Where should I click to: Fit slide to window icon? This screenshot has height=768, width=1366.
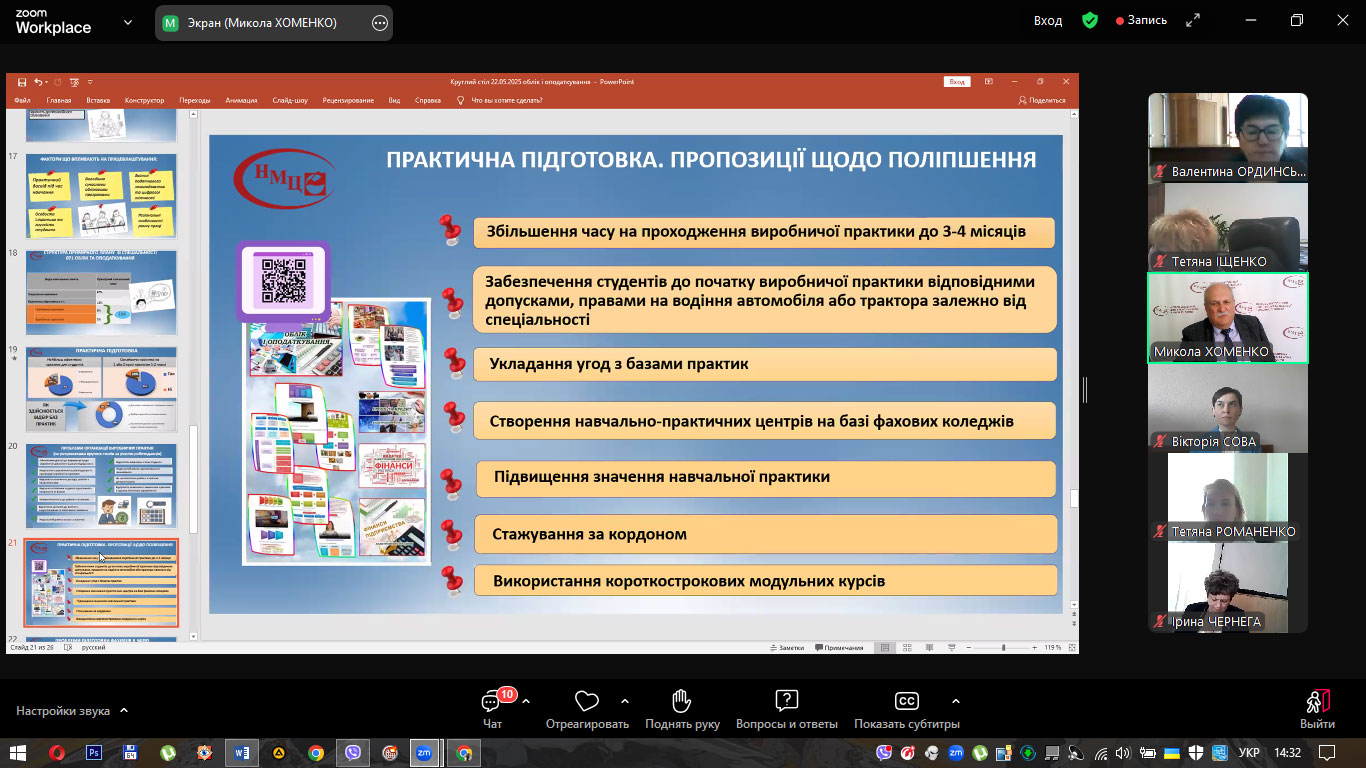click(x=1072, y=648)
